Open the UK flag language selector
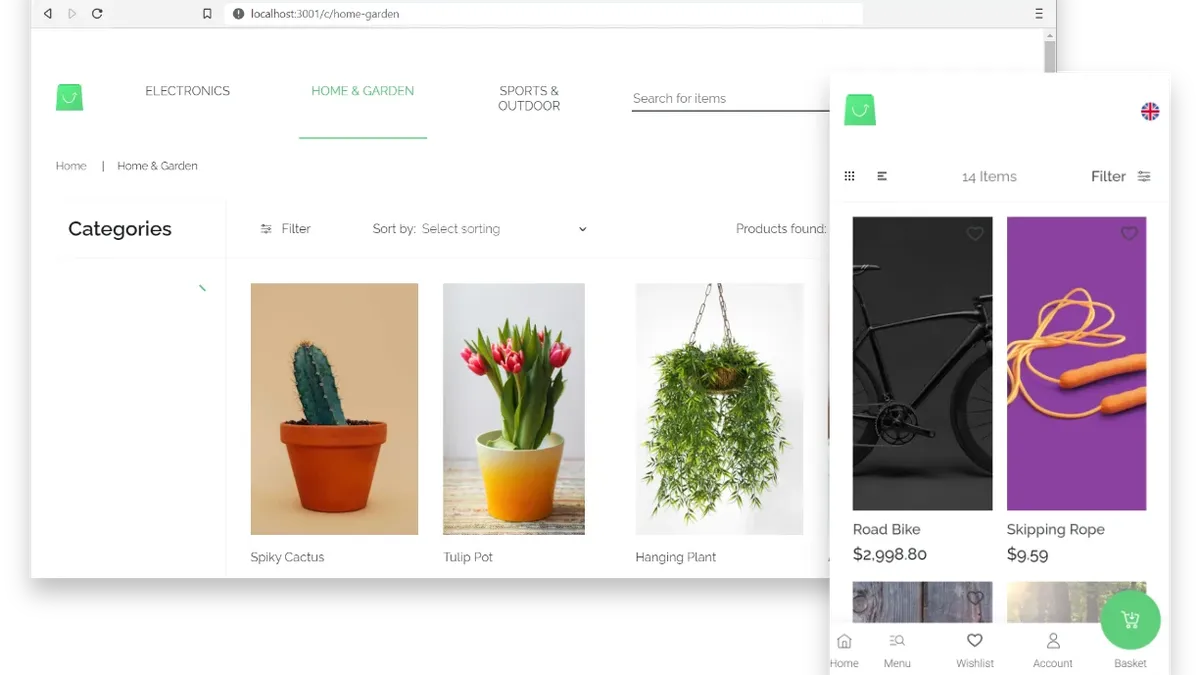The width and height of the screenshot is (1200, 675). [x=1150, y=111]
